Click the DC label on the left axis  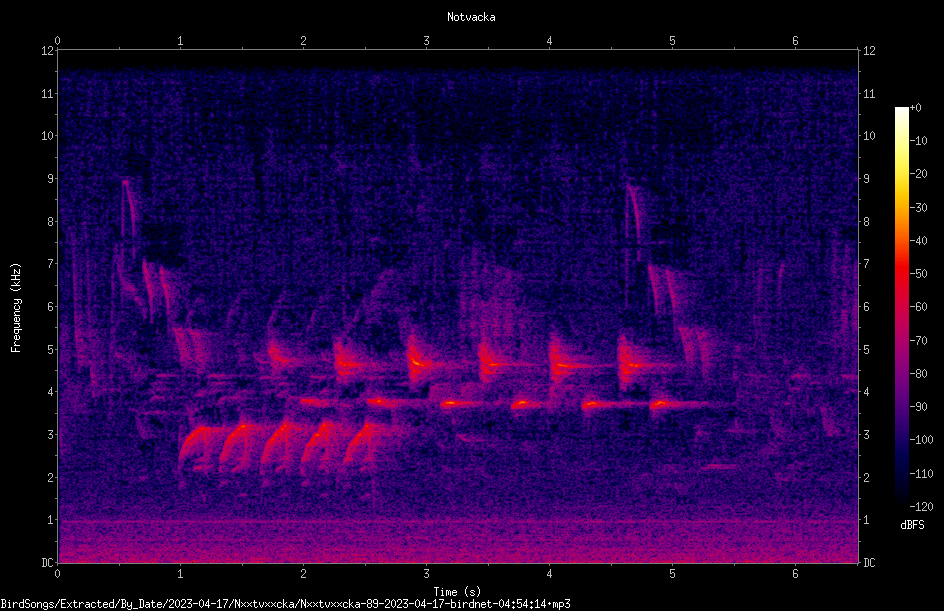tap(47, 562)
